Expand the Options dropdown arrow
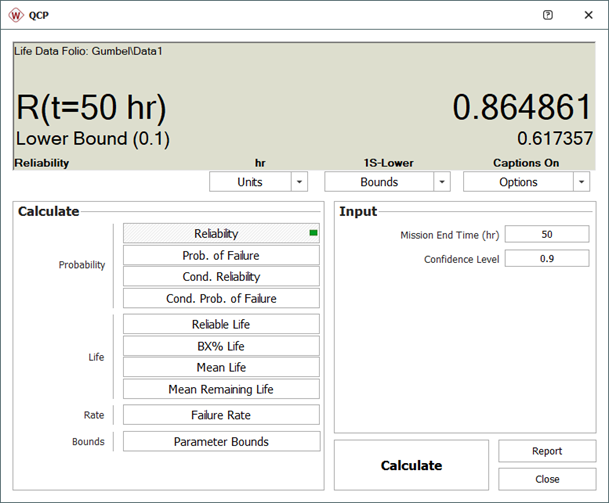The height and width of the screenshot is (503, 609). pyautogui.click(x=581, y=182)
